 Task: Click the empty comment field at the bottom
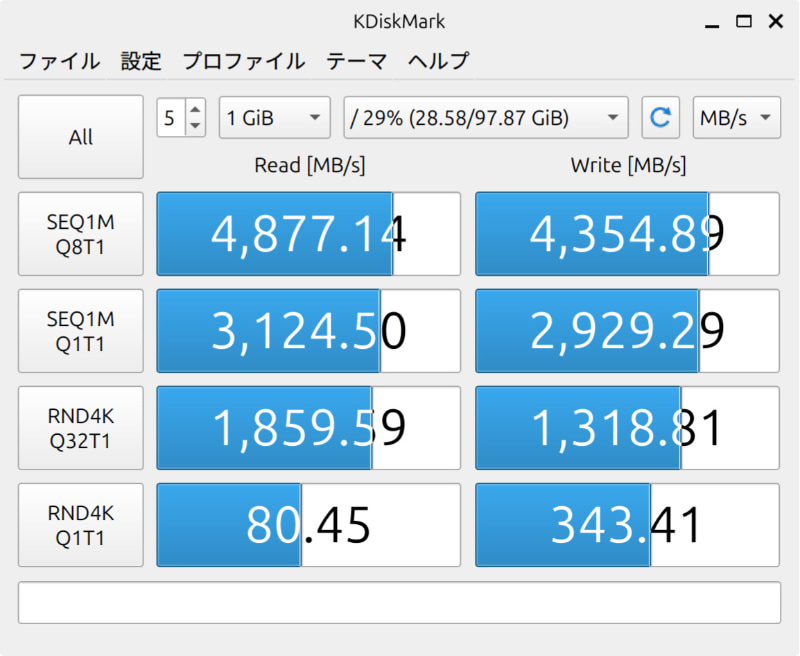tap(399, 602)
